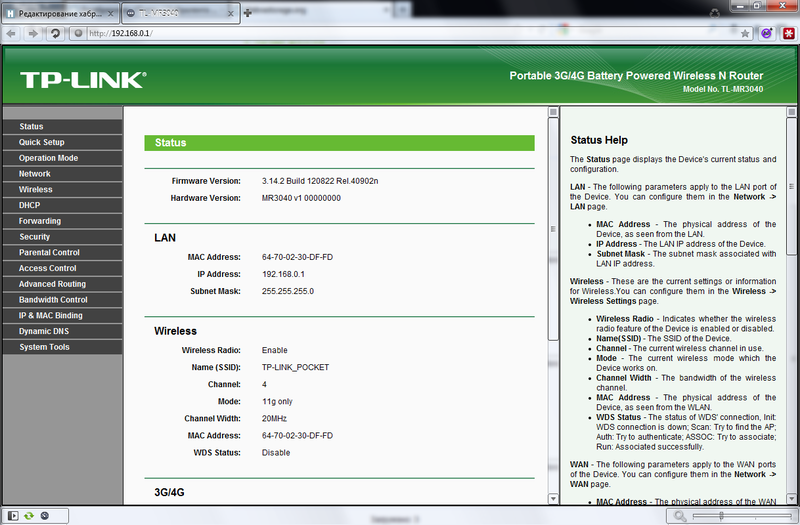Screen dimensions: 800x525
Task: Click the help panel scroll down arrow
Action: (791, 498)
